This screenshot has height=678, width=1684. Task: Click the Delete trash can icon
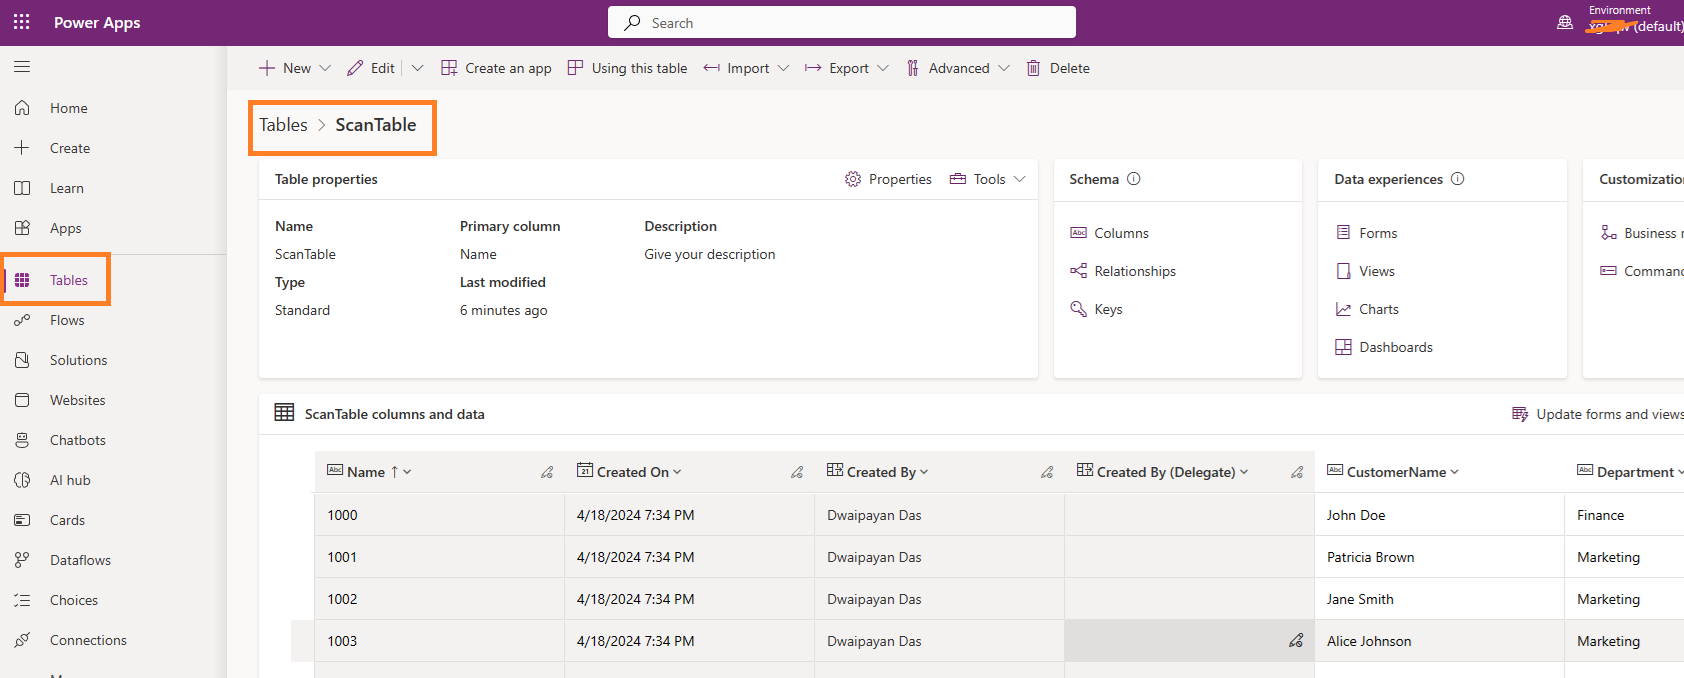[x=1033, y=68]
